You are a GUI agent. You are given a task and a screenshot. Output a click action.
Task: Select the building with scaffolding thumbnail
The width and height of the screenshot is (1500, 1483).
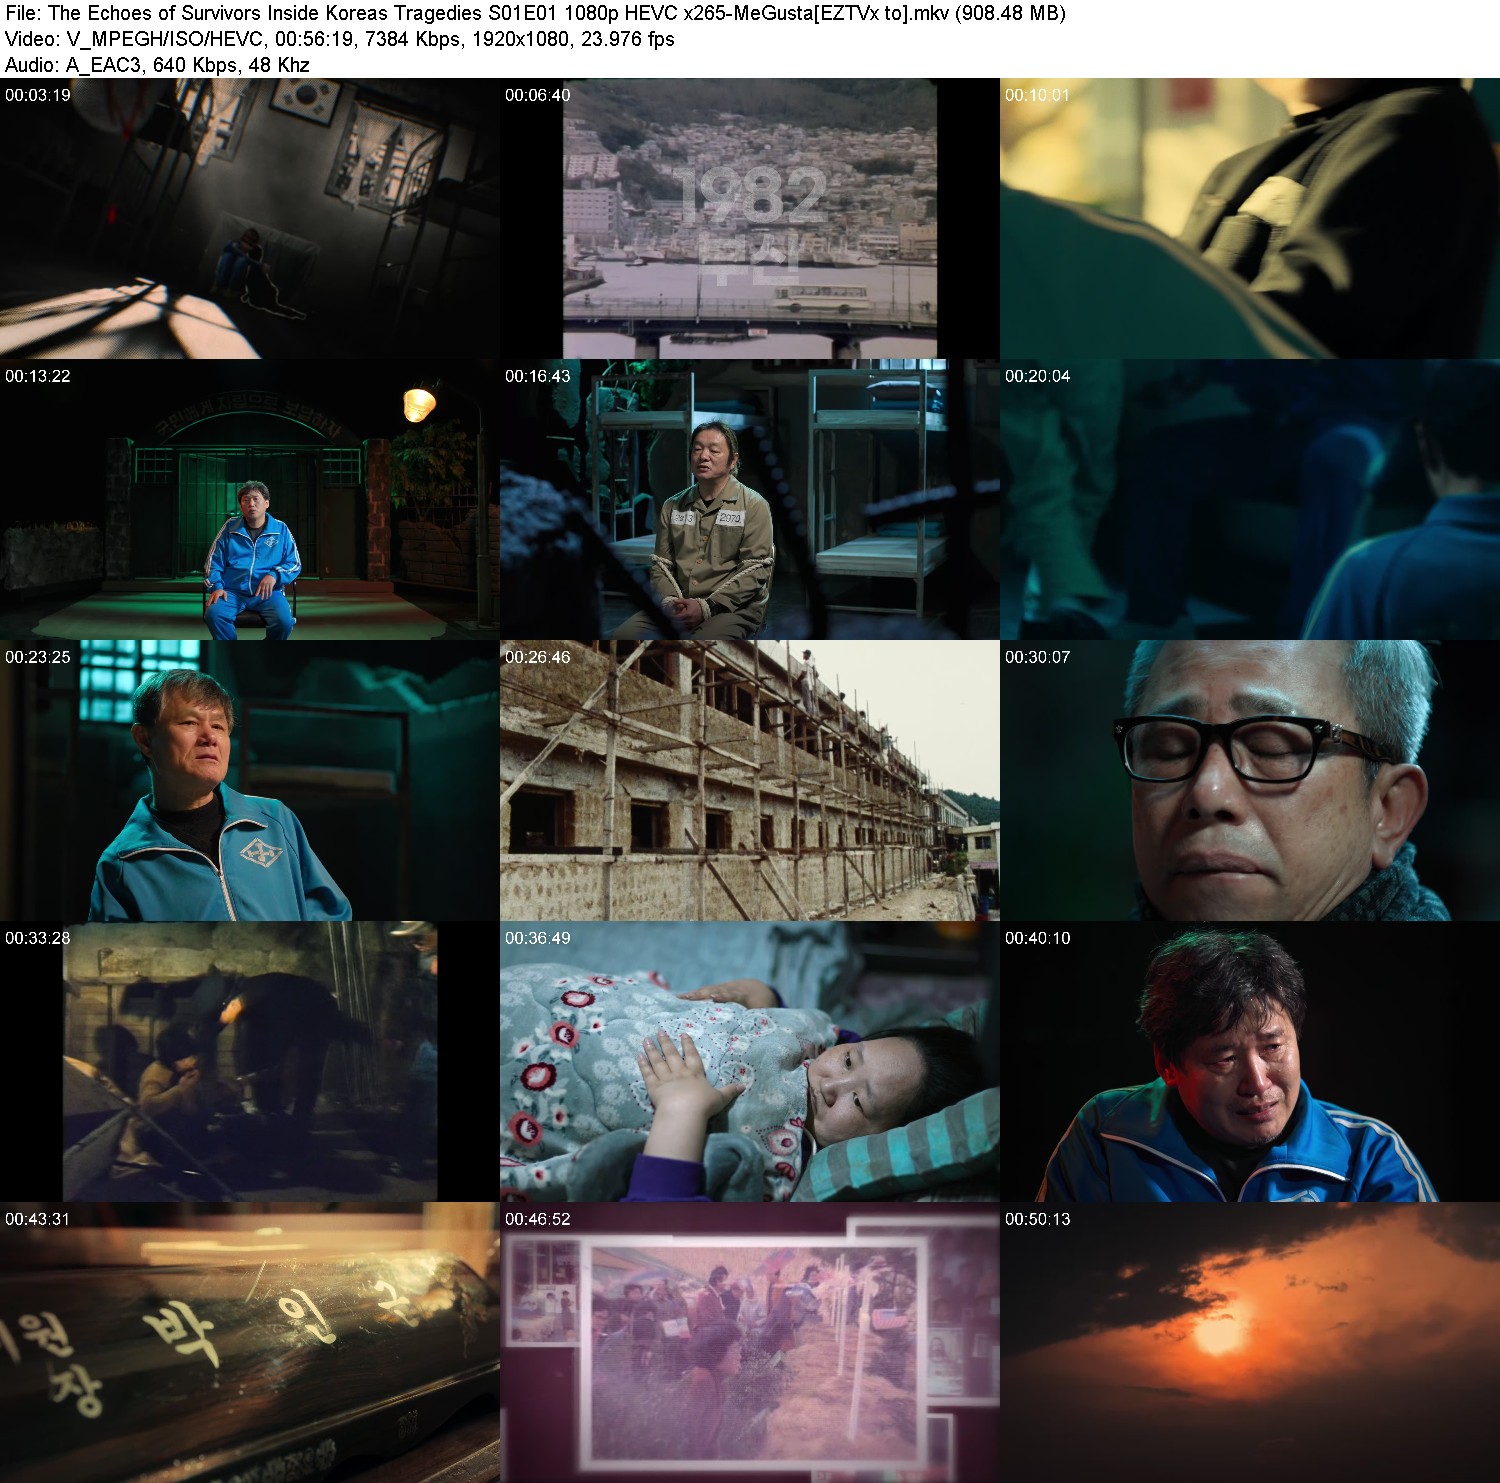[x=750, y=780]
